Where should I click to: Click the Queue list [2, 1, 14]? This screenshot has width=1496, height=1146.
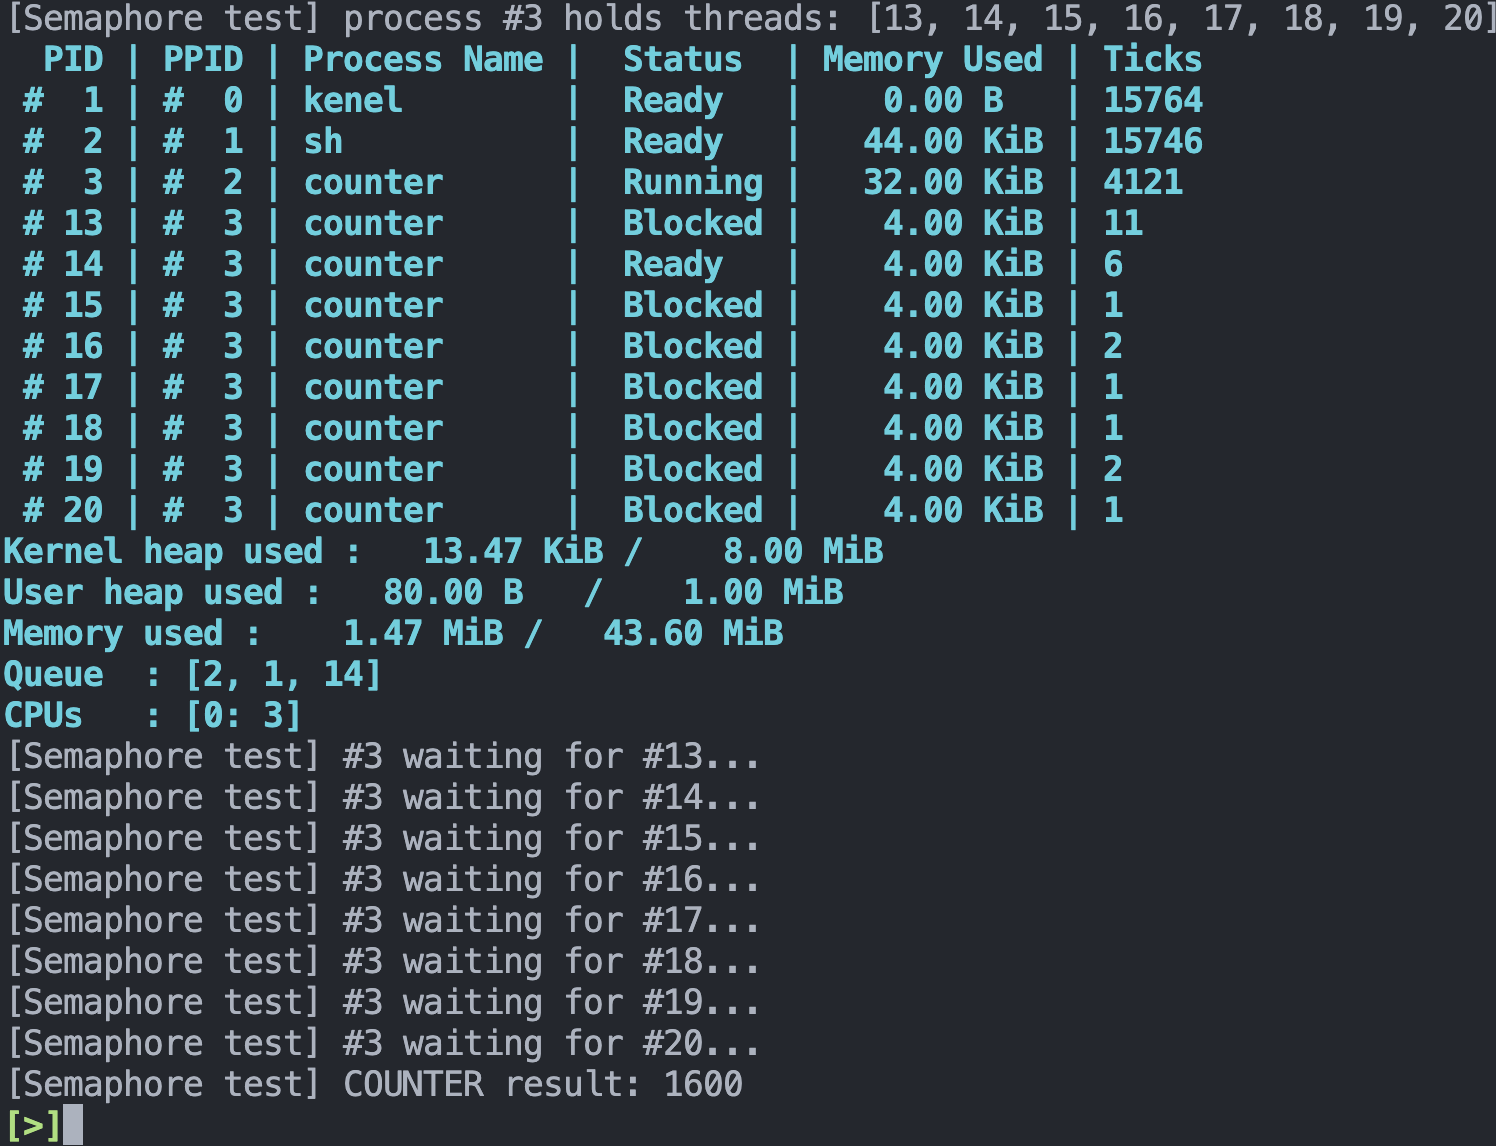(x=283, y=674)
